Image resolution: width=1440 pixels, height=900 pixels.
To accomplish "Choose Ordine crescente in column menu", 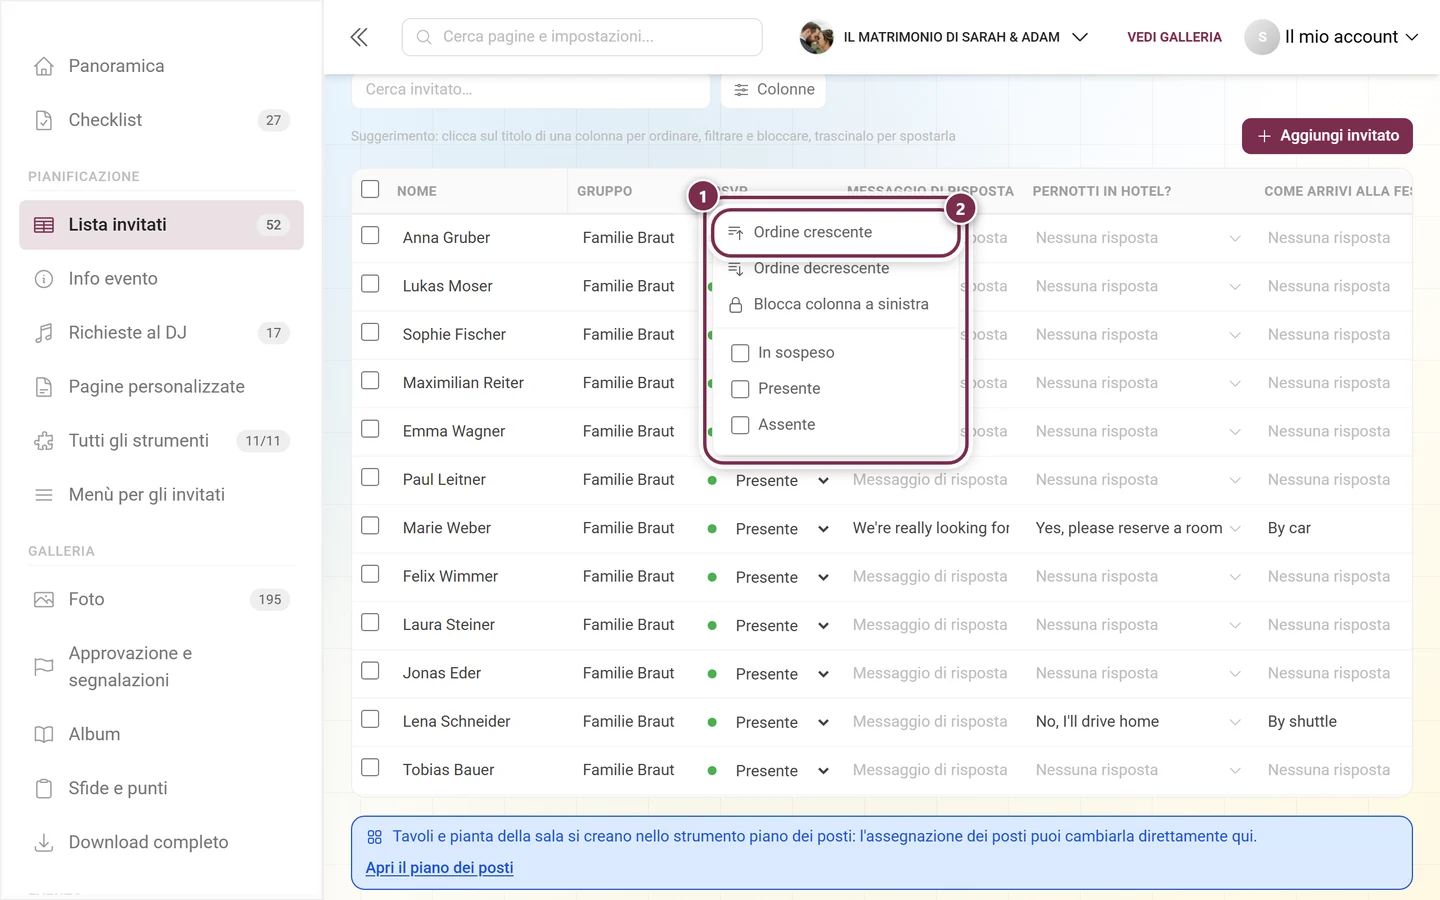I will click(836, 232).
